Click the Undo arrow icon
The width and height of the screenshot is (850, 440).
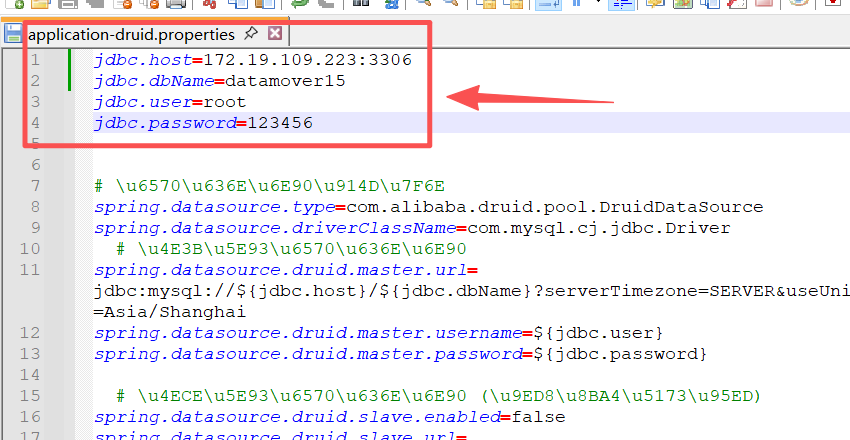click(299, 4)
